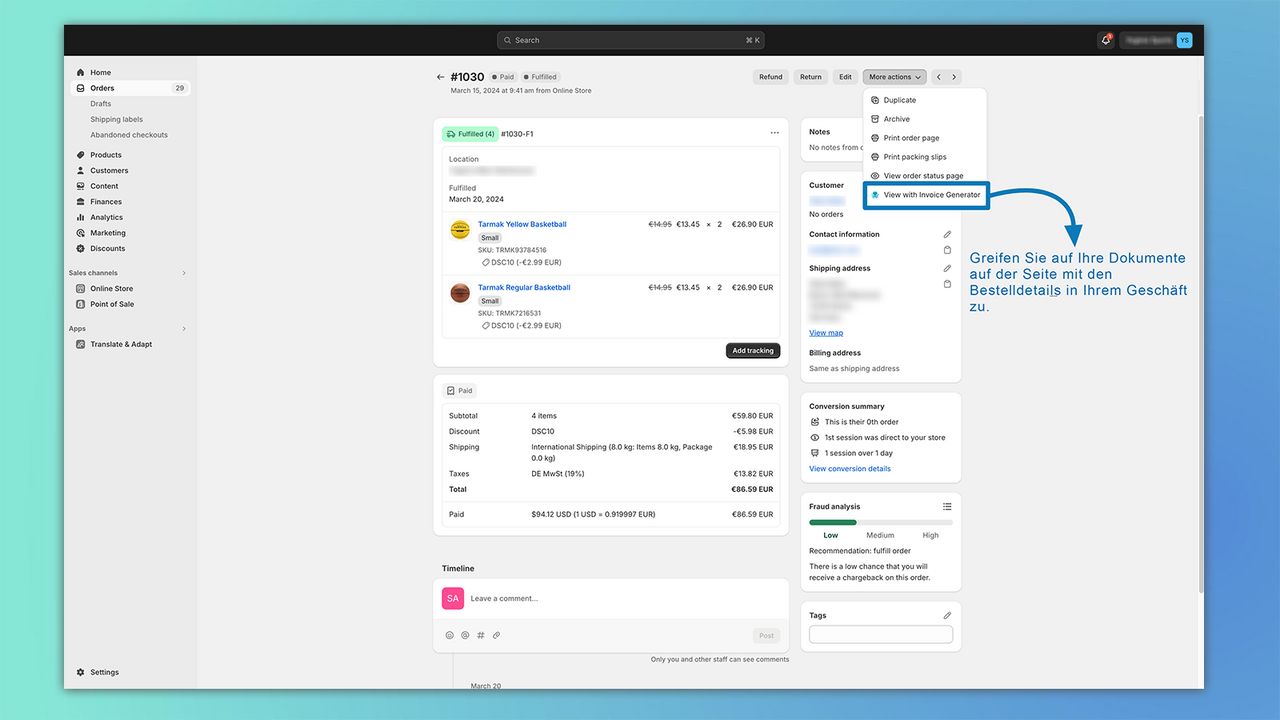Open View conversion details link

pos(850,469)
